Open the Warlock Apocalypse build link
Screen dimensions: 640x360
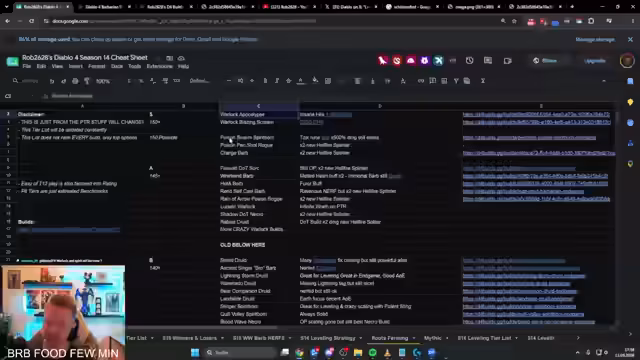[536, 115]
